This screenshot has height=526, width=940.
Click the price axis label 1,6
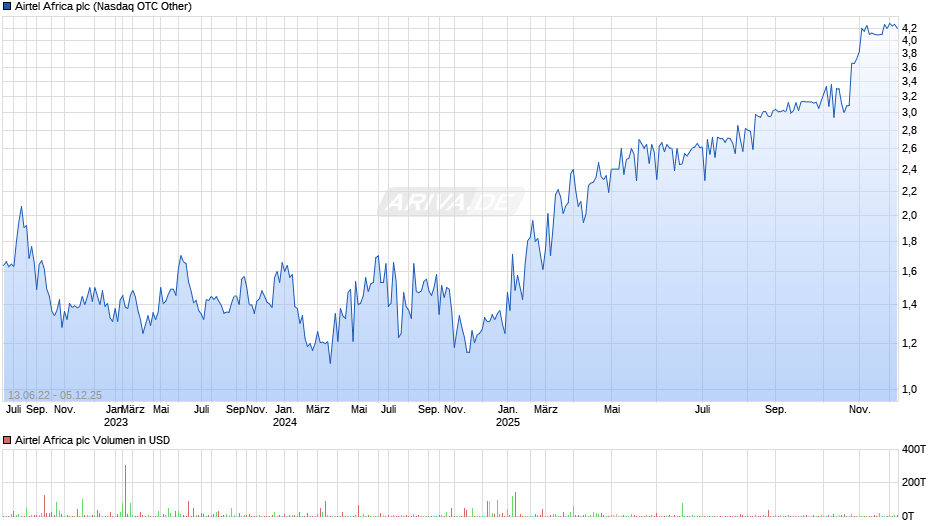pos(909,271)
